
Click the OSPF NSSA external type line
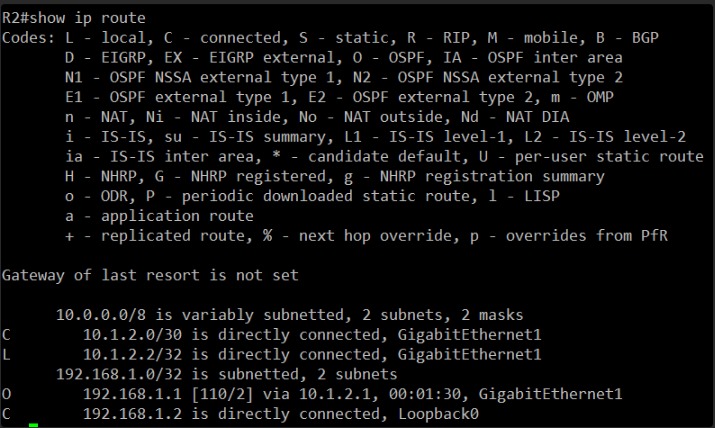pyautogui.click(x=344, y=77)
